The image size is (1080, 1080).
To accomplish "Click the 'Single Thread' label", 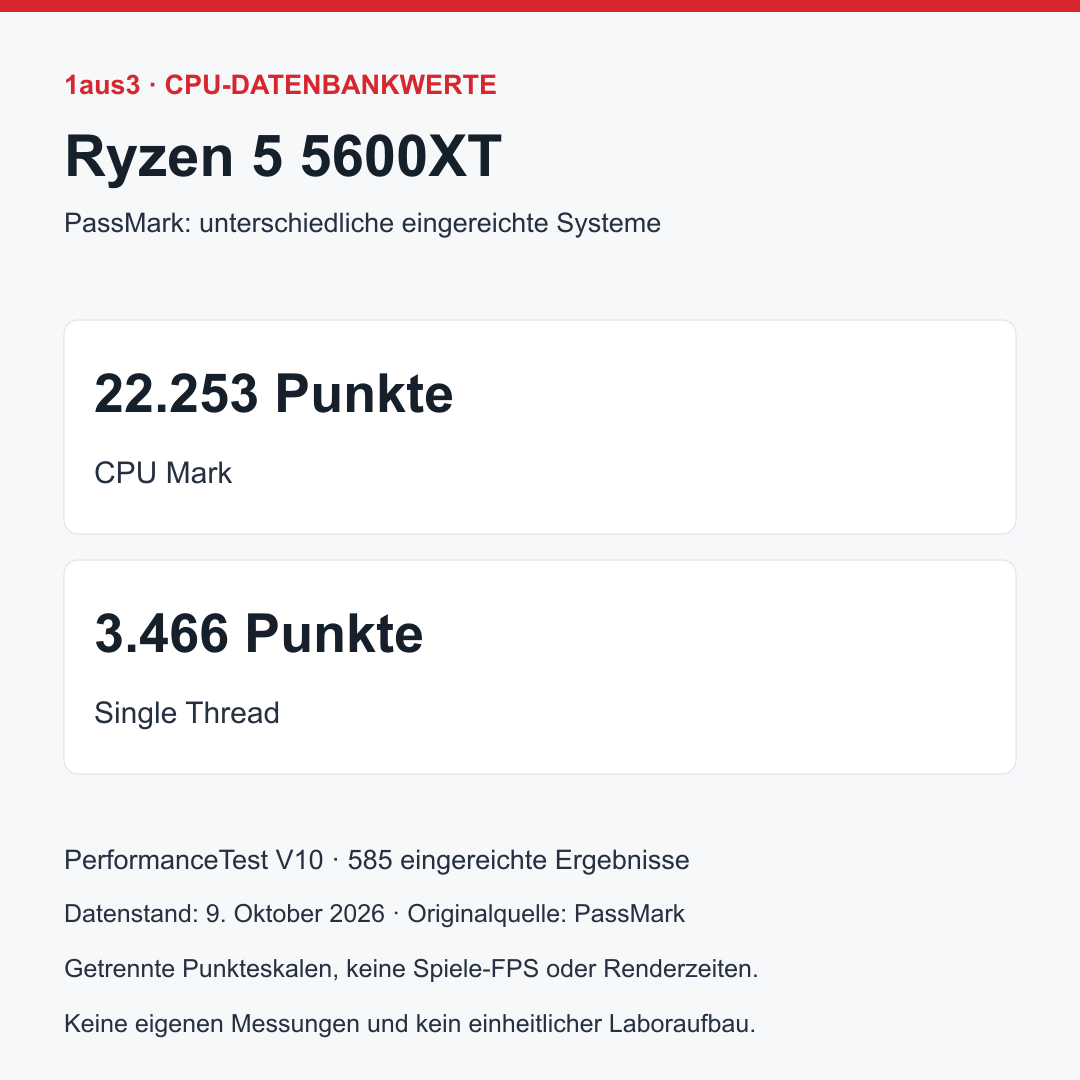I will pos(187,713).
